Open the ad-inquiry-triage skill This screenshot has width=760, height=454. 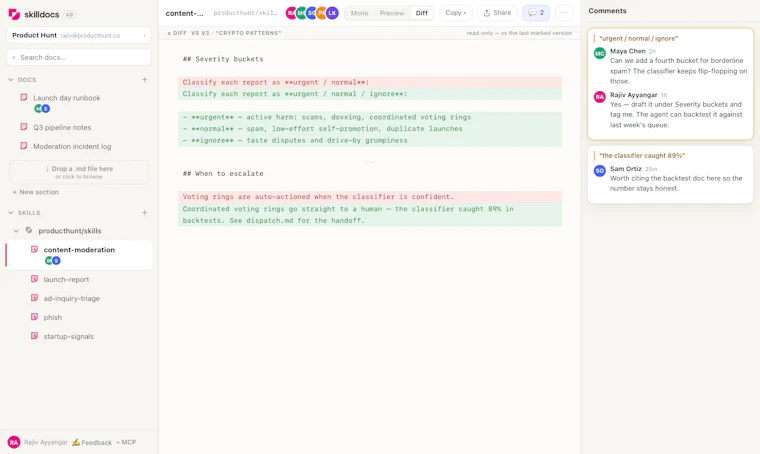[72, 298]
